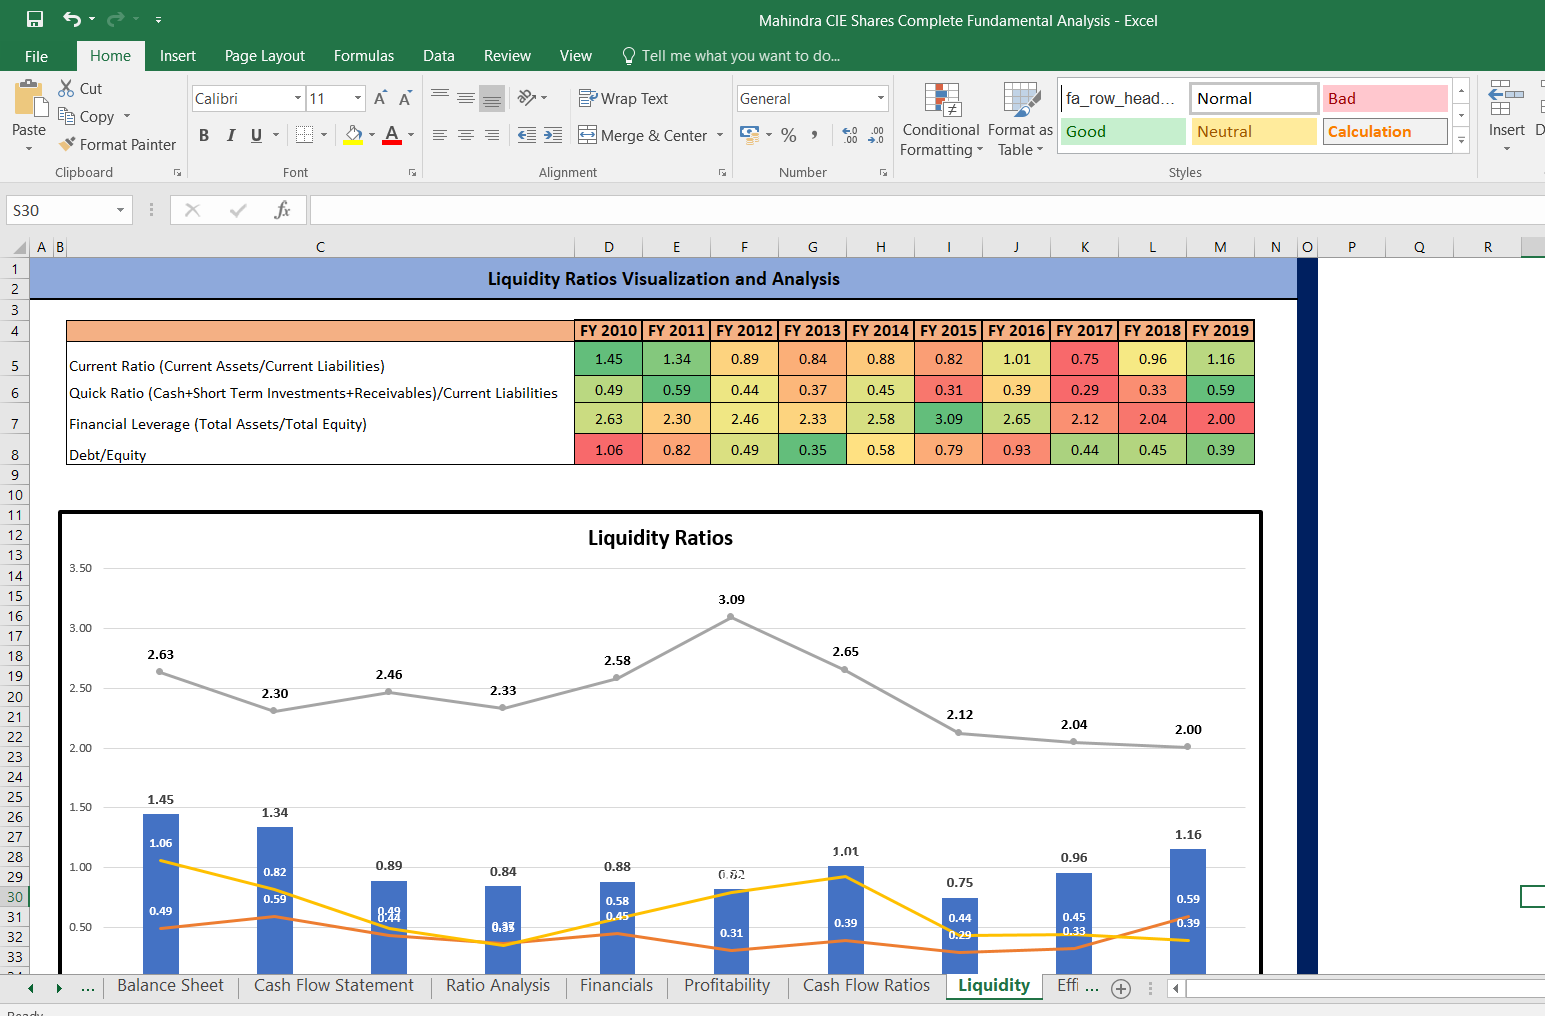Open fill color dropdown arrow
This screenshot has width=1545, height=1016.
click(372, 135)
